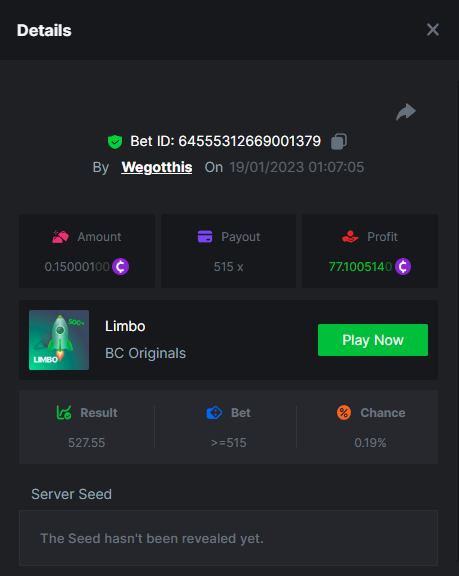Click the purple Payout card icon

pyautogui.click(x=205, y=237)
